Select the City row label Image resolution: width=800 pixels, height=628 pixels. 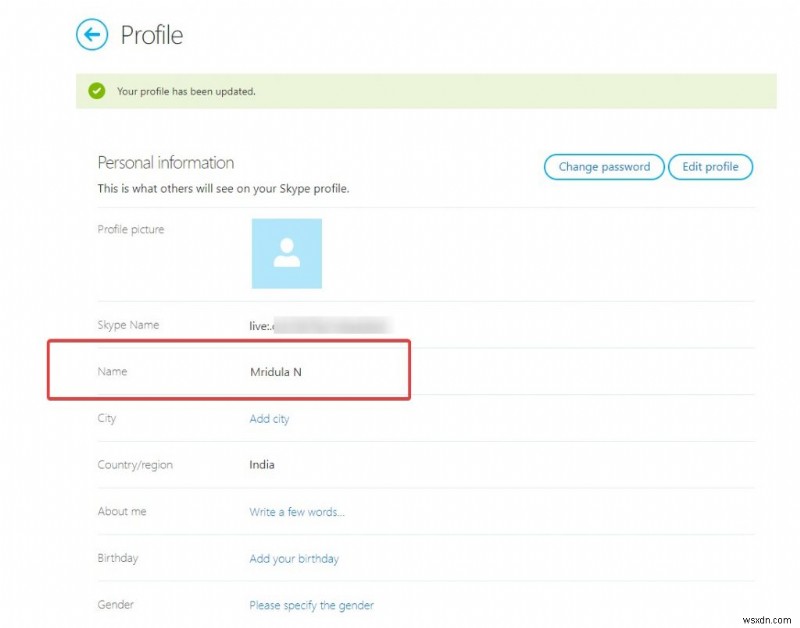[107, 419]
